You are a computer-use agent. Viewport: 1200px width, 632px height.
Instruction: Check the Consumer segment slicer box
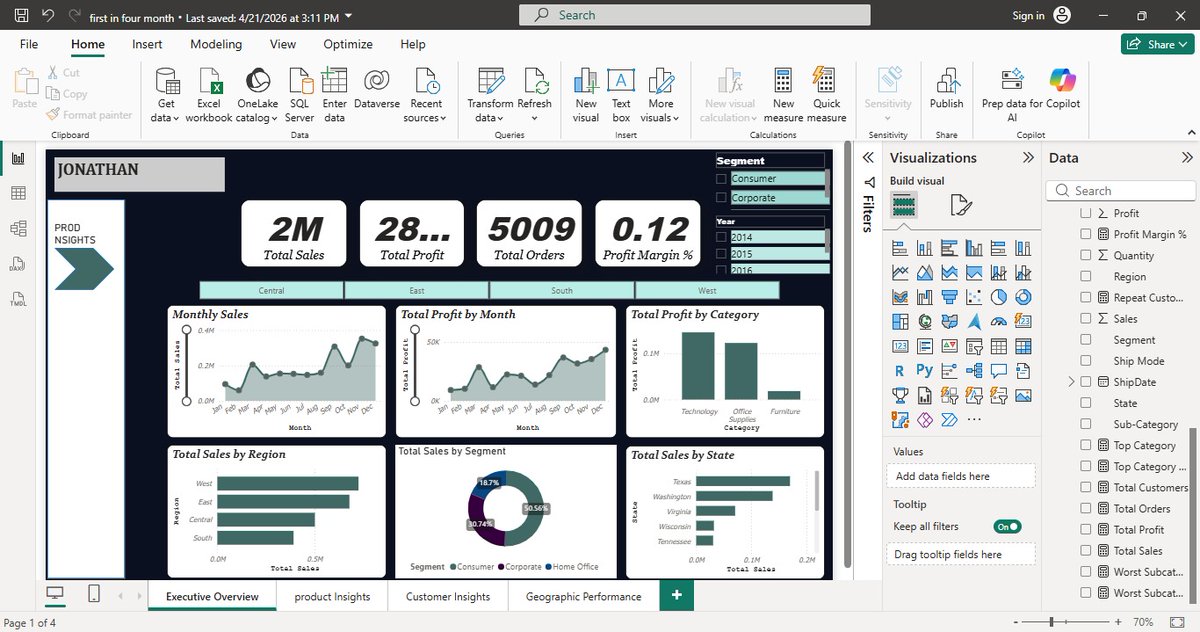(722, 179)
